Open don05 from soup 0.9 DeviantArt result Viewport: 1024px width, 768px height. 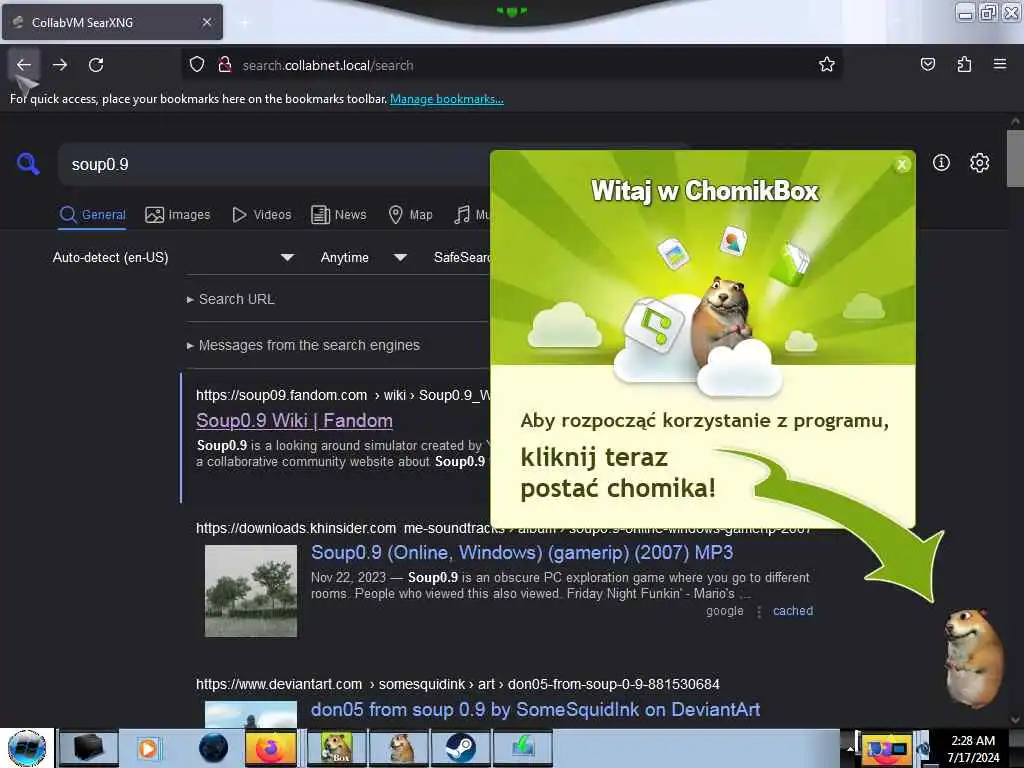536,710
